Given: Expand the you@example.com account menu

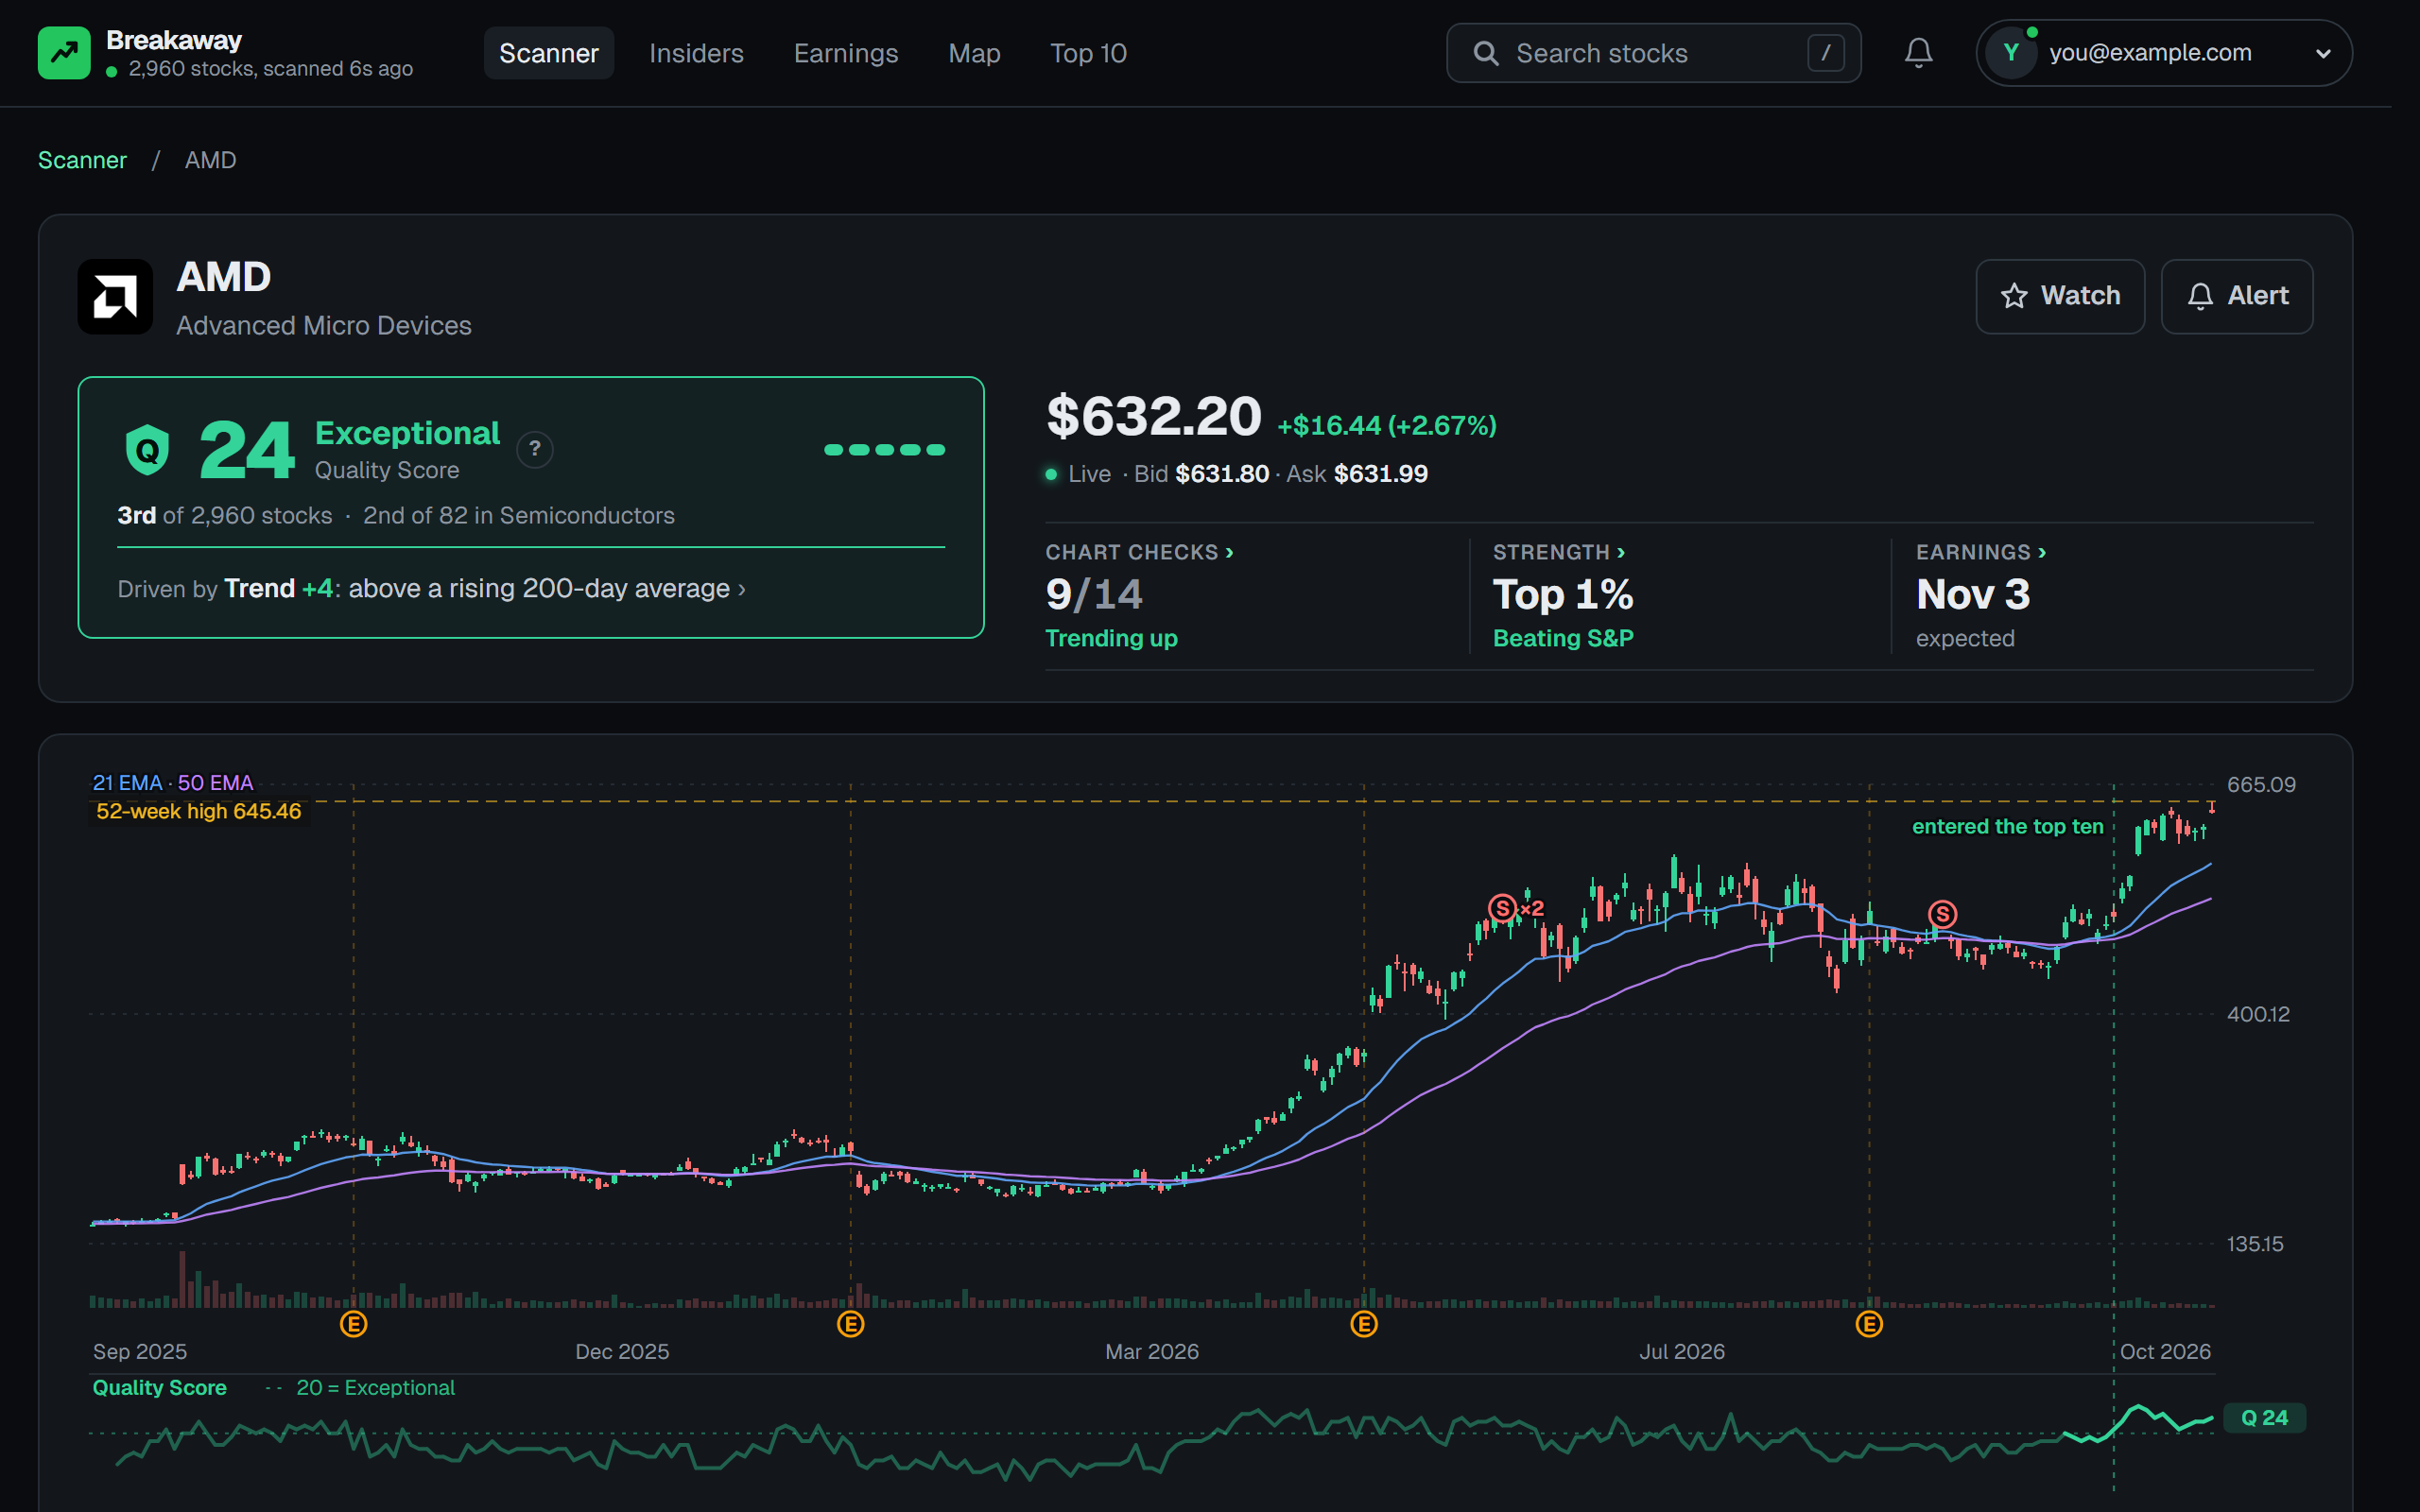Looking at the screenshot, I should point(2163,53).
